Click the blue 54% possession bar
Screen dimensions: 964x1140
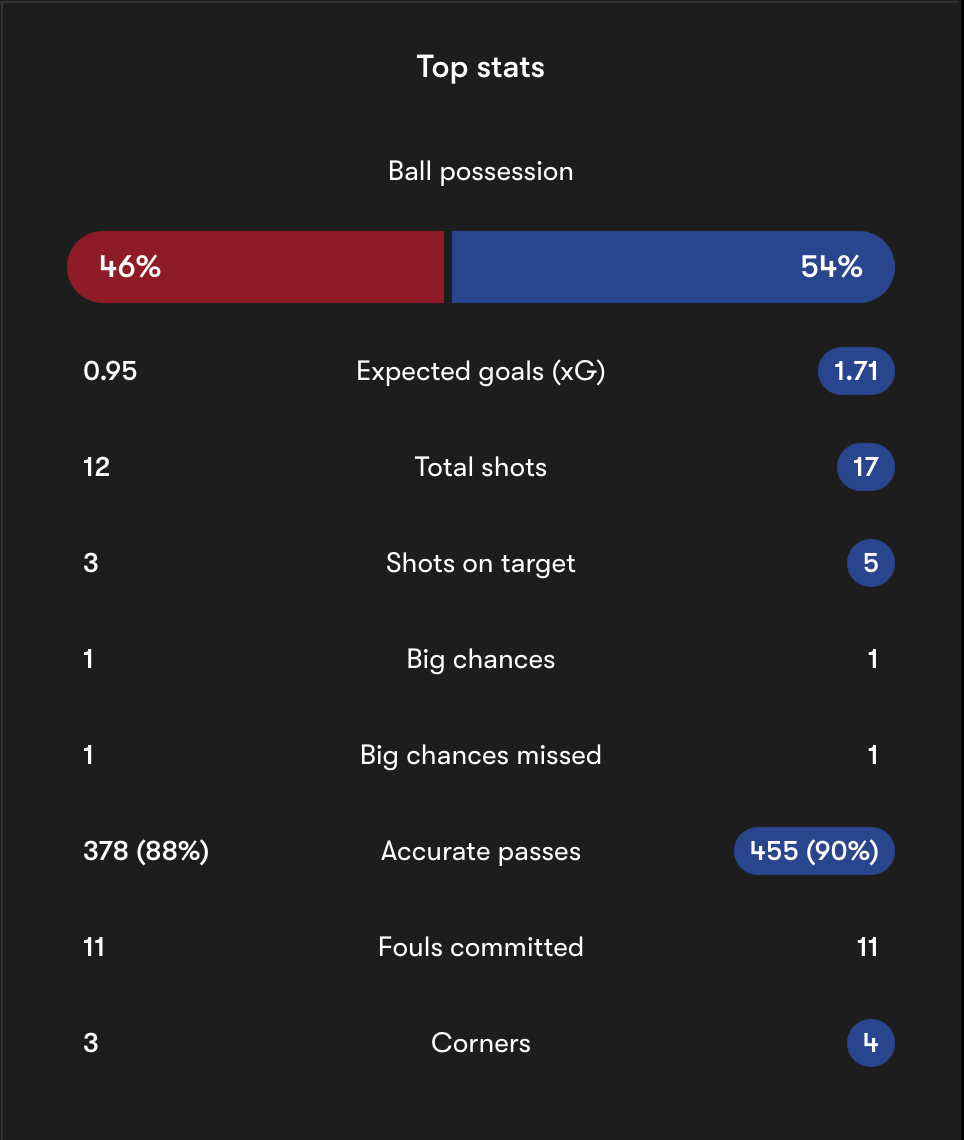[673, 267]
